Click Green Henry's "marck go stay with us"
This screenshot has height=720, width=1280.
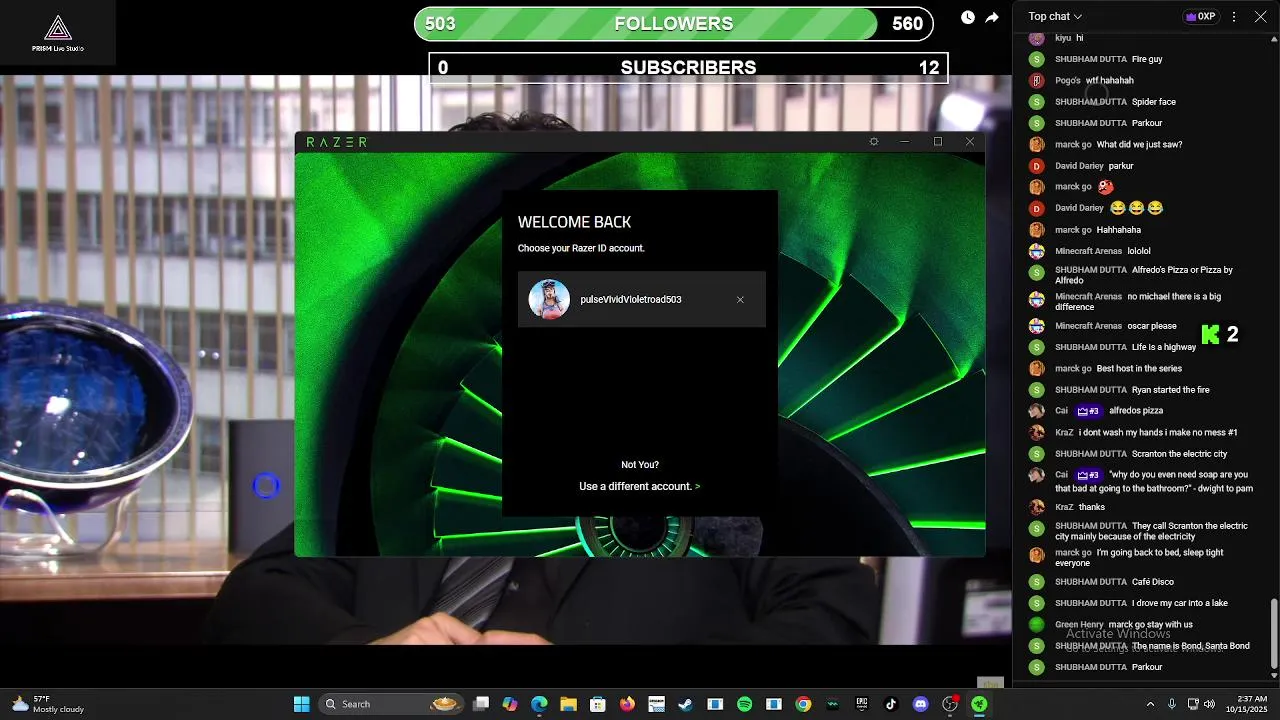click(x=1150, y=625)
